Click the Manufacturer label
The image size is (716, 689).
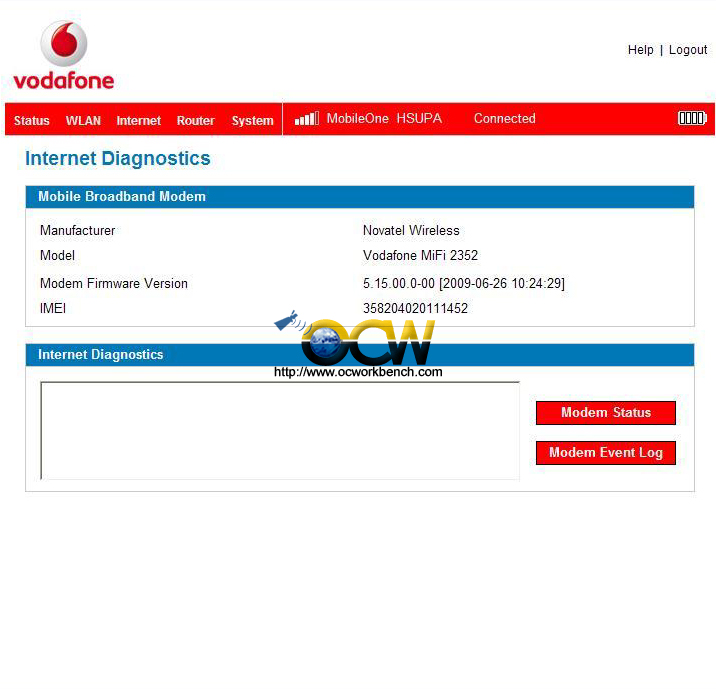coord(78,231)
